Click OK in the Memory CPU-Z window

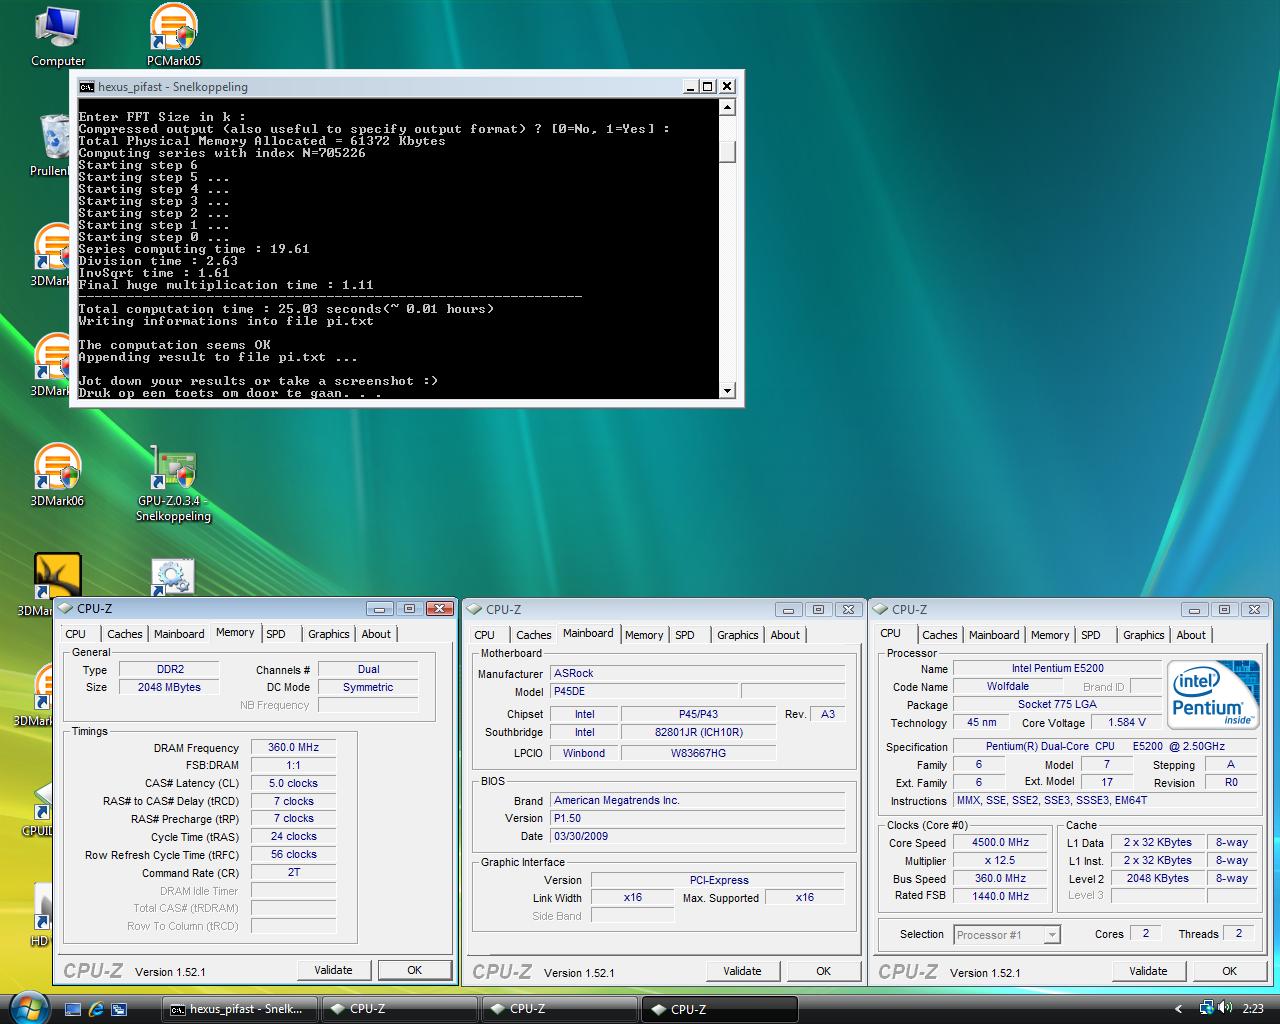[x=415, y=970]
